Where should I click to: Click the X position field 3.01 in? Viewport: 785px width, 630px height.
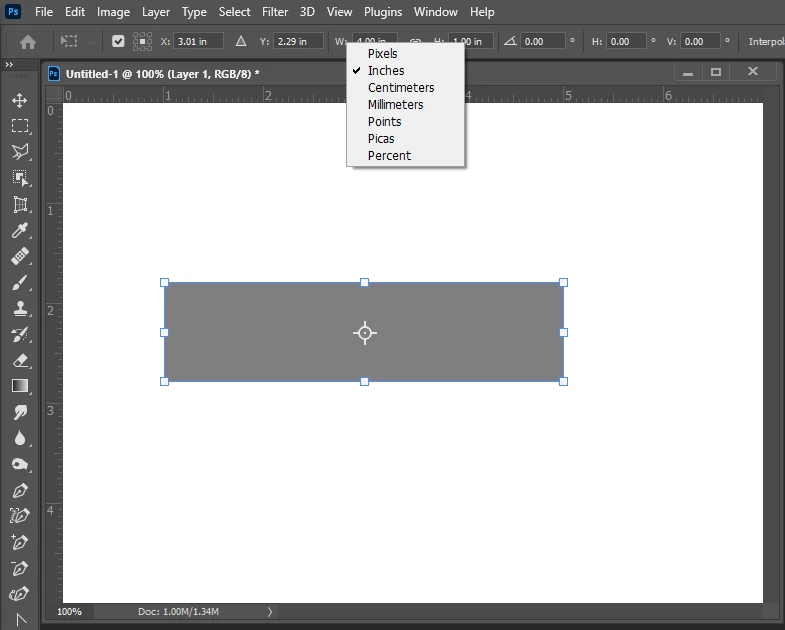tap(198, 41)
